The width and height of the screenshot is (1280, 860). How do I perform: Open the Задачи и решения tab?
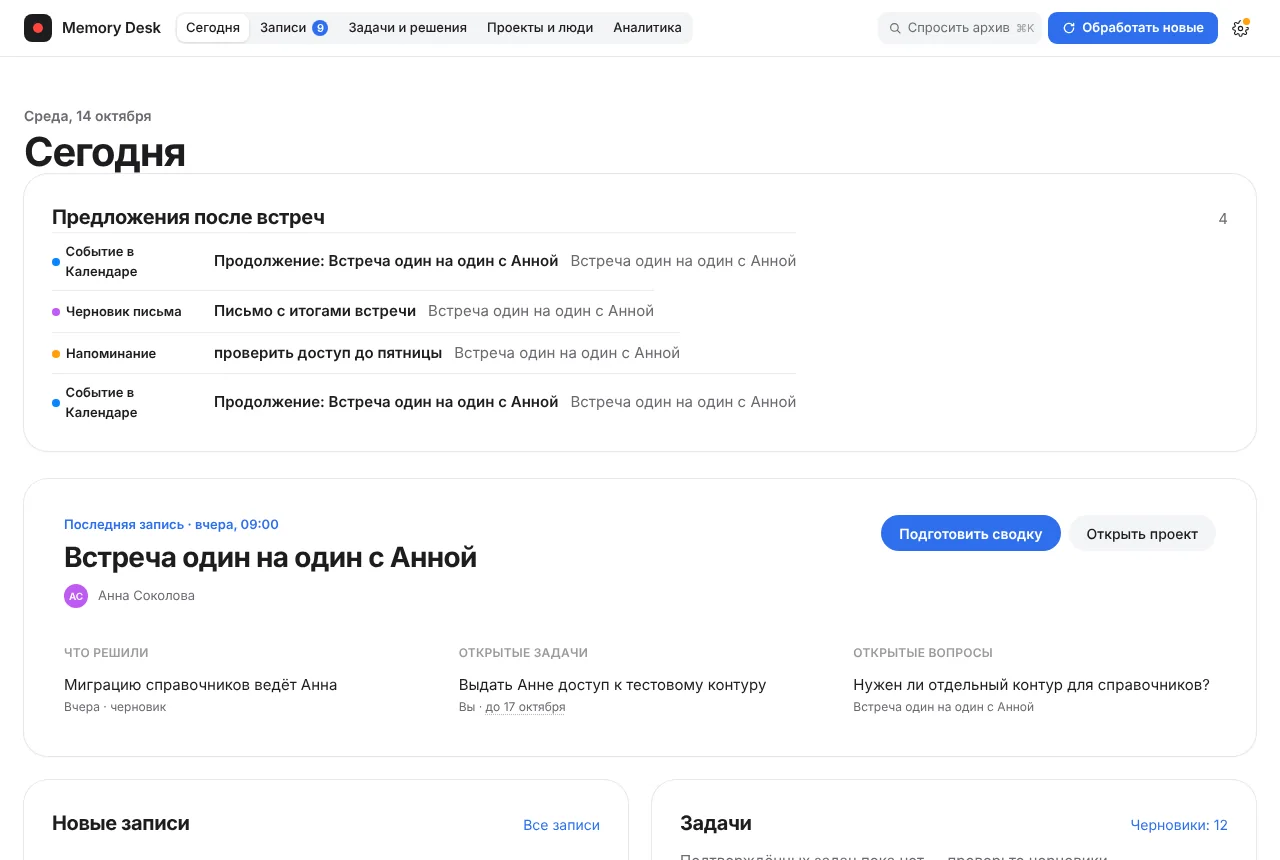[408, 28]
